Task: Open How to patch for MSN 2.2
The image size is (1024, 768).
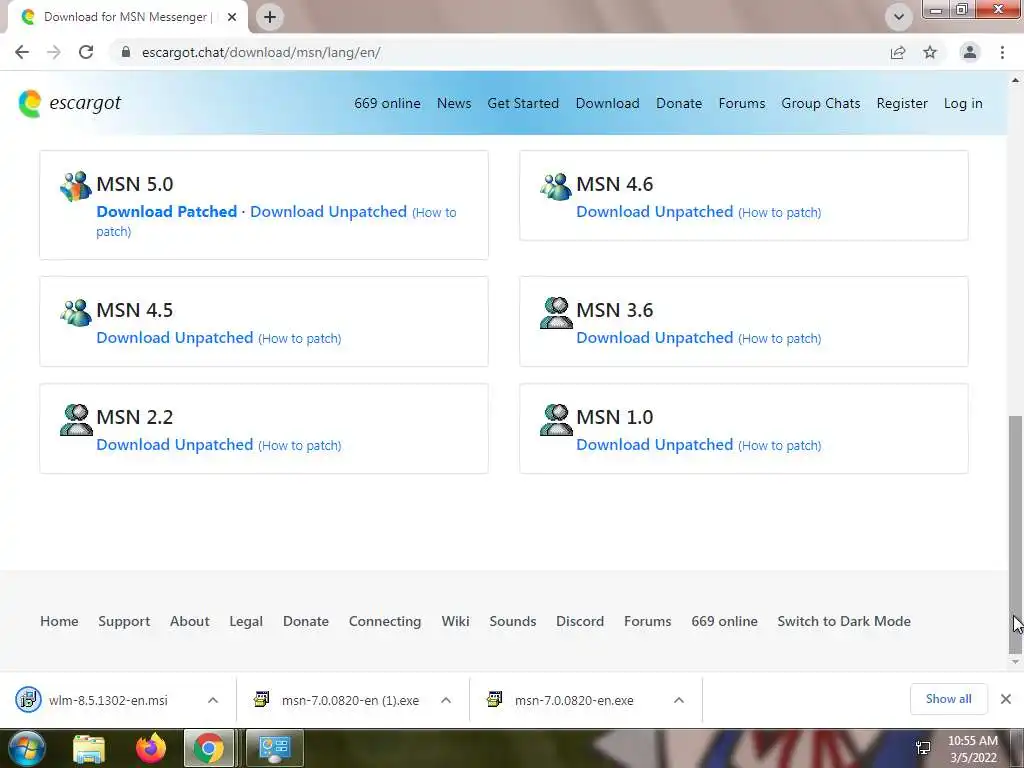Action: (x=300, y=446)
